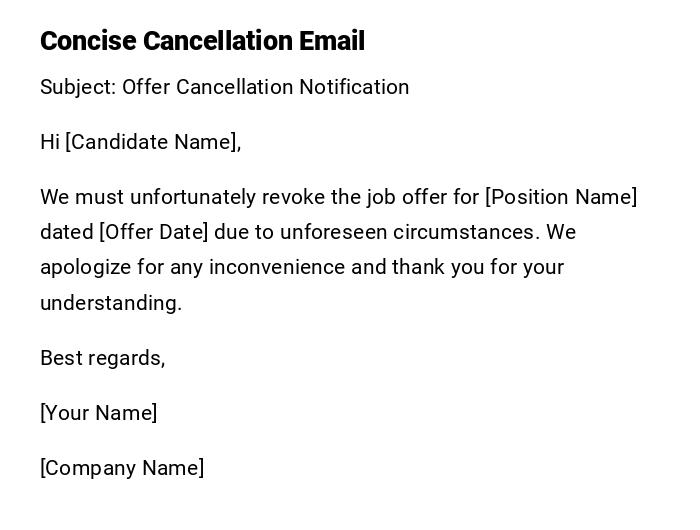Click the [Candidate Name] placeholder

tap(153, 142)
